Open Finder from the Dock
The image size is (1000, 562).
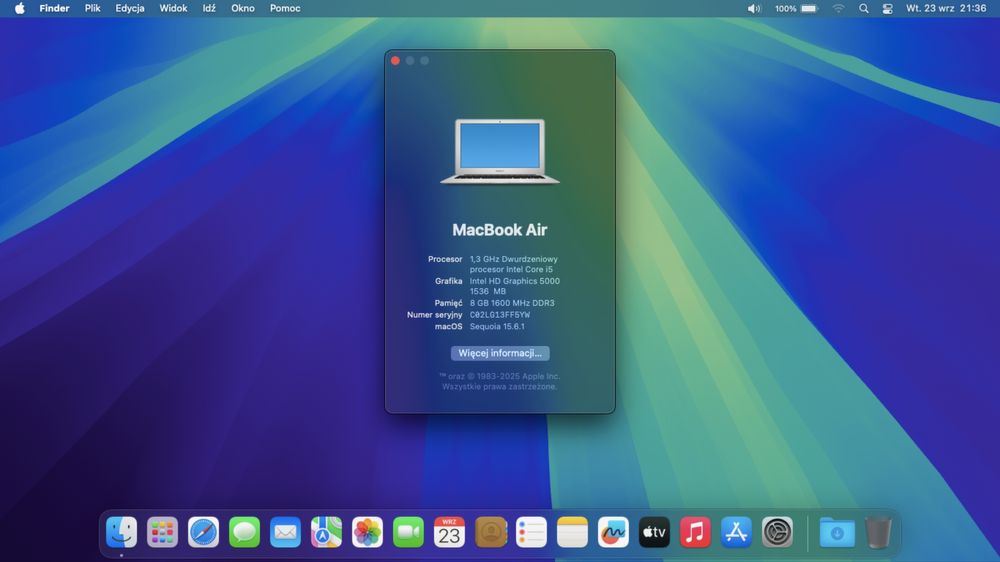pos(121,532)
